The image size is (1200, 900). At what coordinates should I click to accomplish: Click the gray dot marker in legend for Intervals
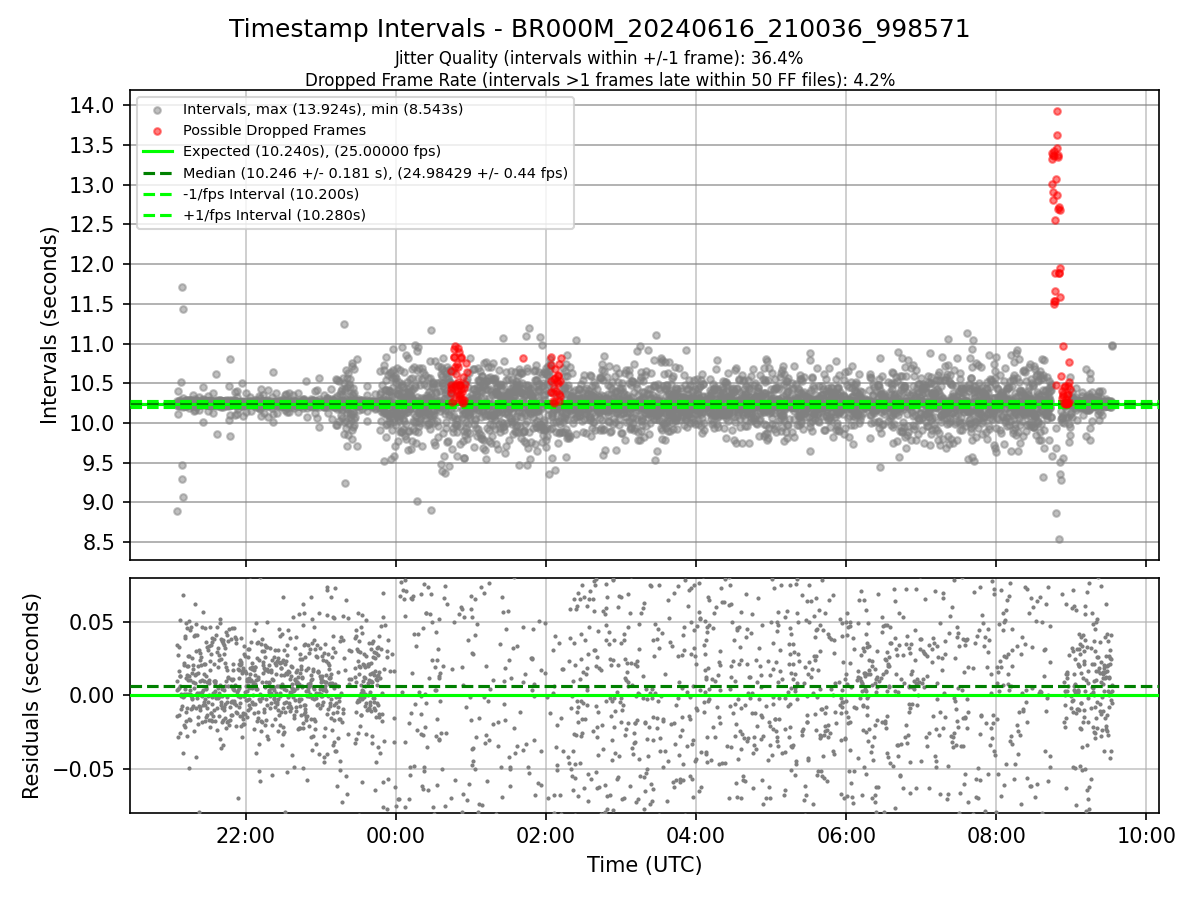(x=158, y=109)
